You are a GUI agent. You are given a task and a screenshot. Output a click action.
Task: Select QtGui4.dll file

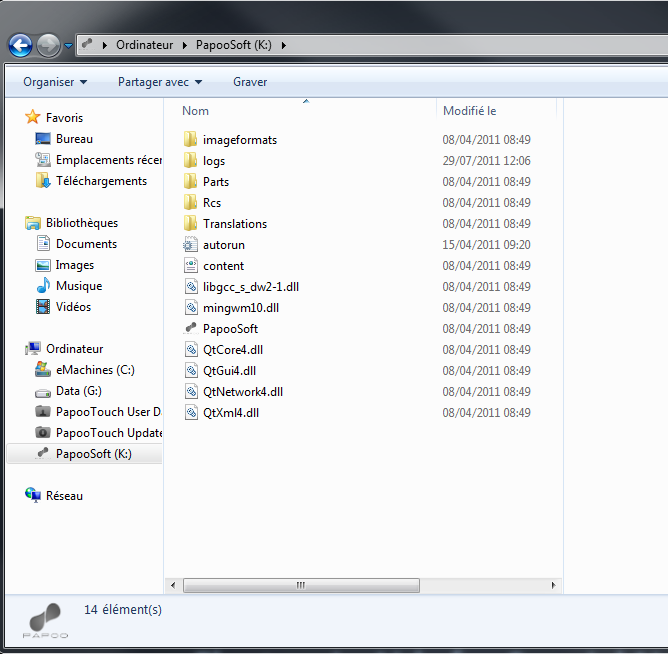point(229,371)
